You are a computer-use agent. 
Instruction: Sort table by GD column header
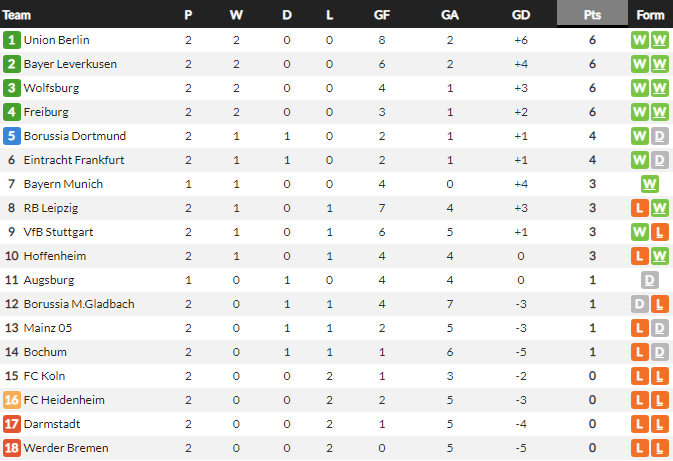pyautogui.click(x=521, y=15)
